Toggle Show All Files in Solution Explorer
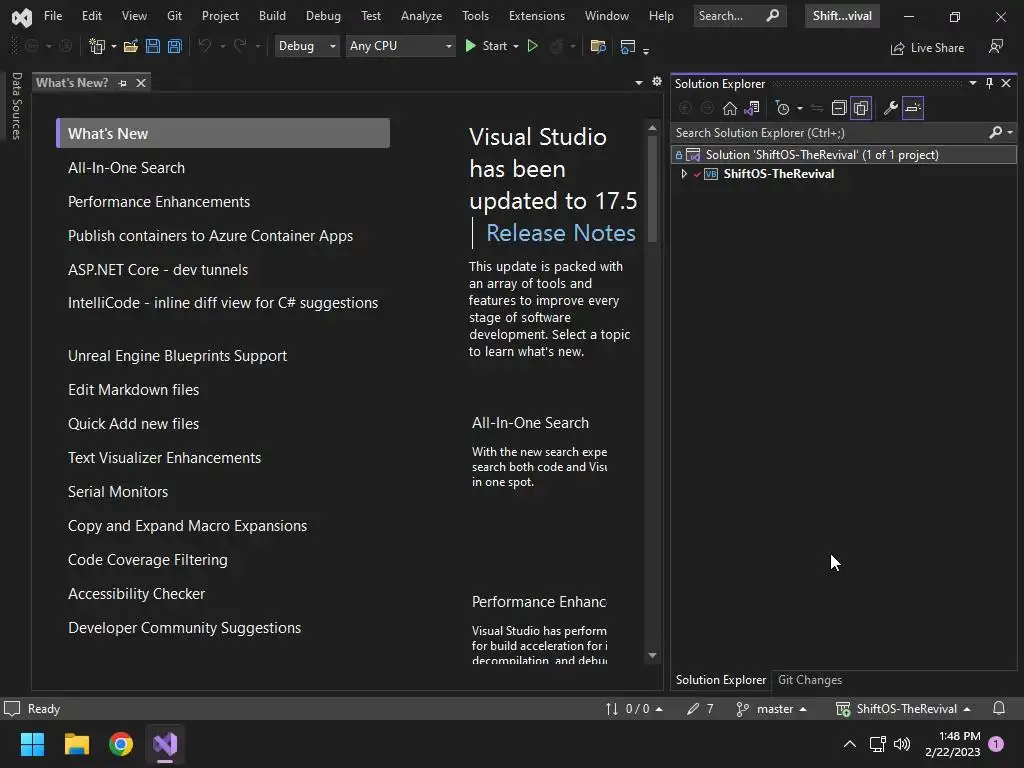The height and width of the screenshot is (768, 1024). tap(861, 108)
